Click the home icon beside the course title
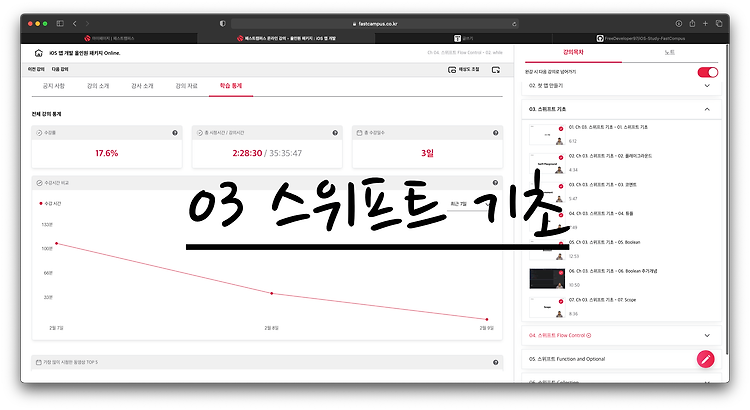This screenshot has width=750, height=410. point(39,53)
